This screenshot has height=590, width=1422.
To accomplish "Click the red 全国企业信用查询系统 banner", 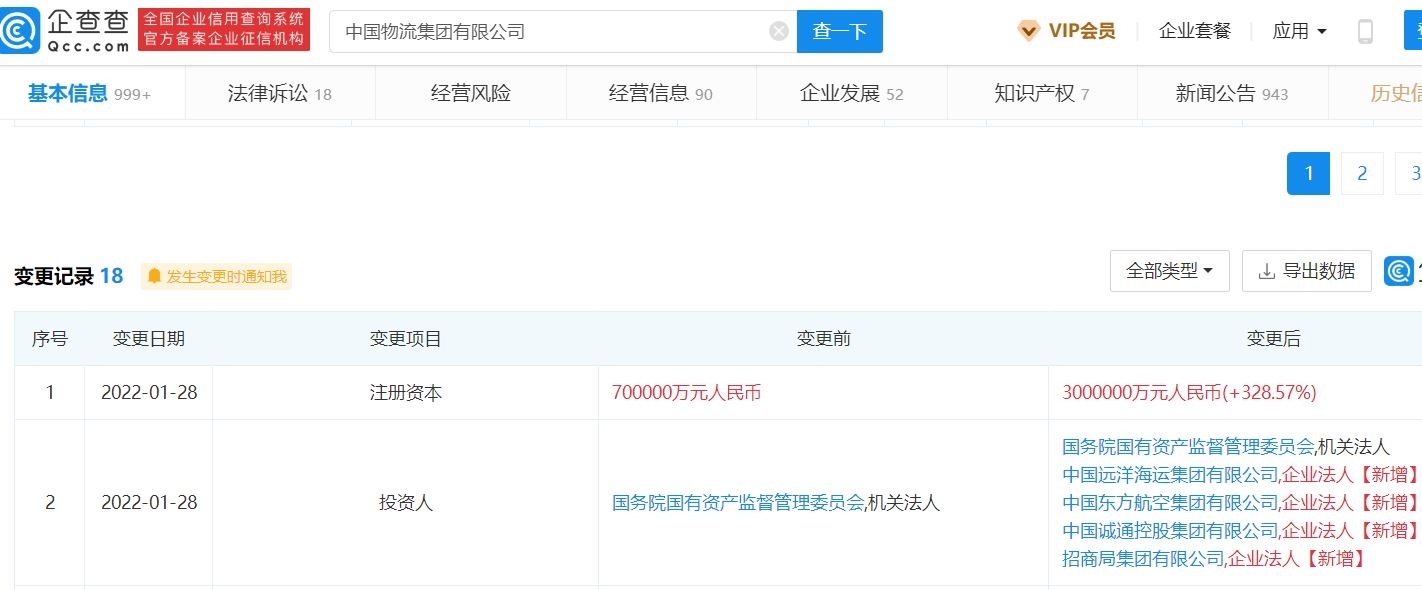I will click(224, 30).
